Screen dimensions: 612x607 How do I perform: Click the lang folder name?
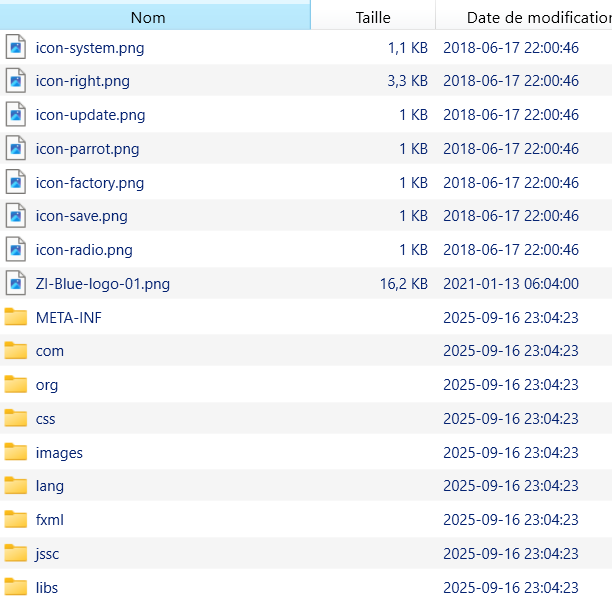point(50,486)
